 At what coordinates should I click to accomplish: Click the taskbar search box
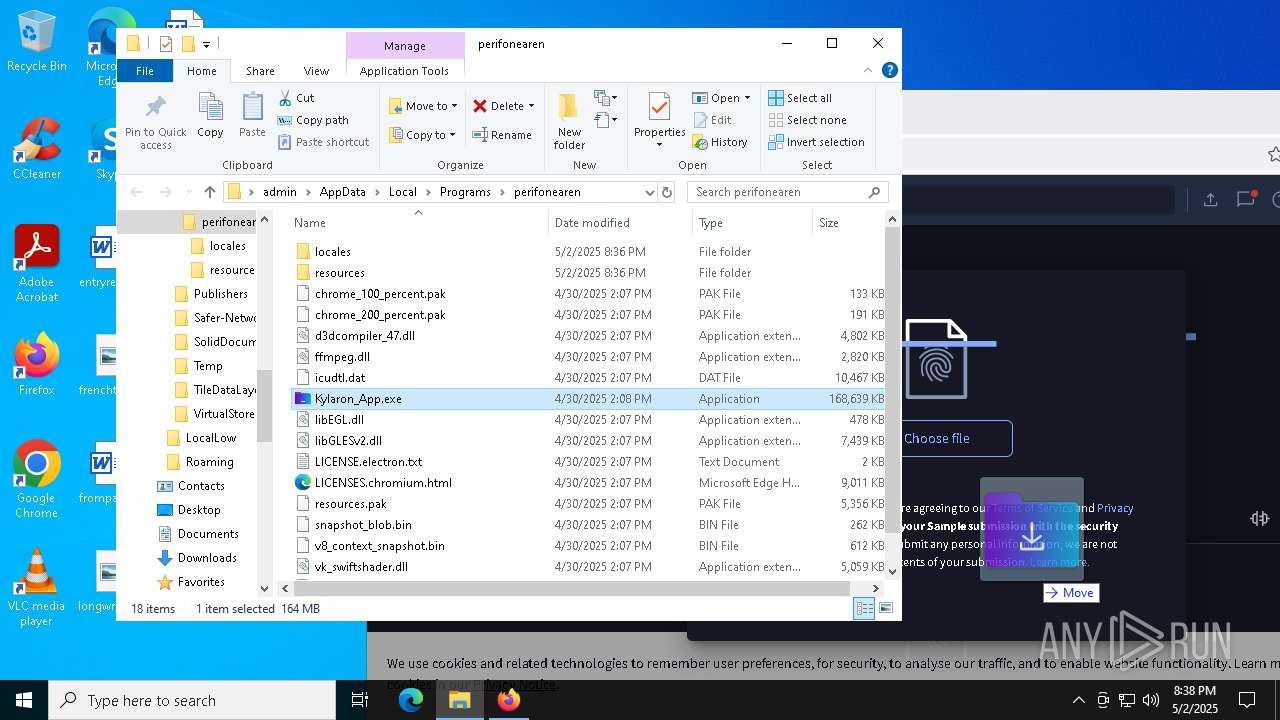click(192, 700)
